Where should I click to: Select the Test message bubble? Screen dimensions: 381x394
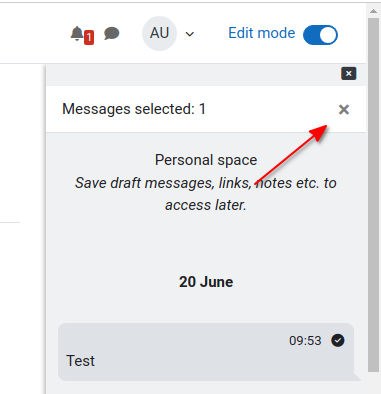tap(206, 352)
